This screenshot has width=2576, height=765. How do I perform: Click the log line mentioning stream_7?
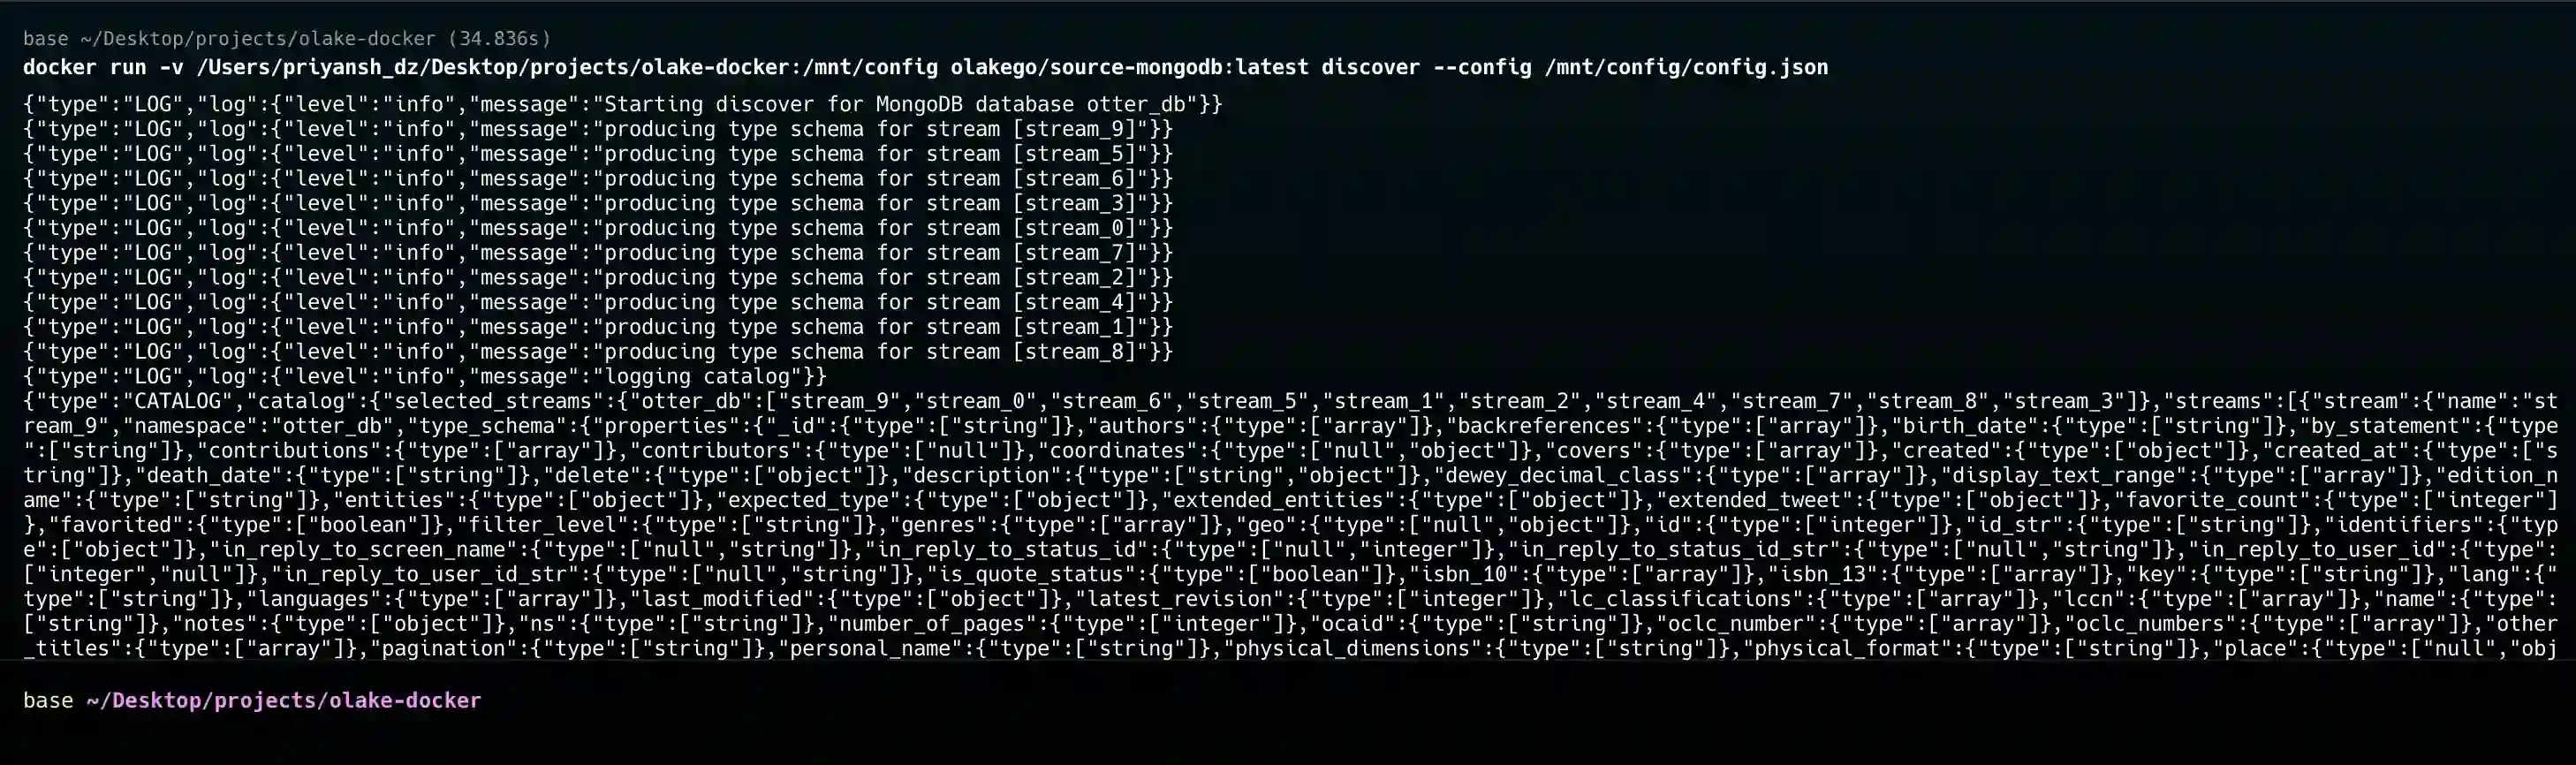point(598,253)
